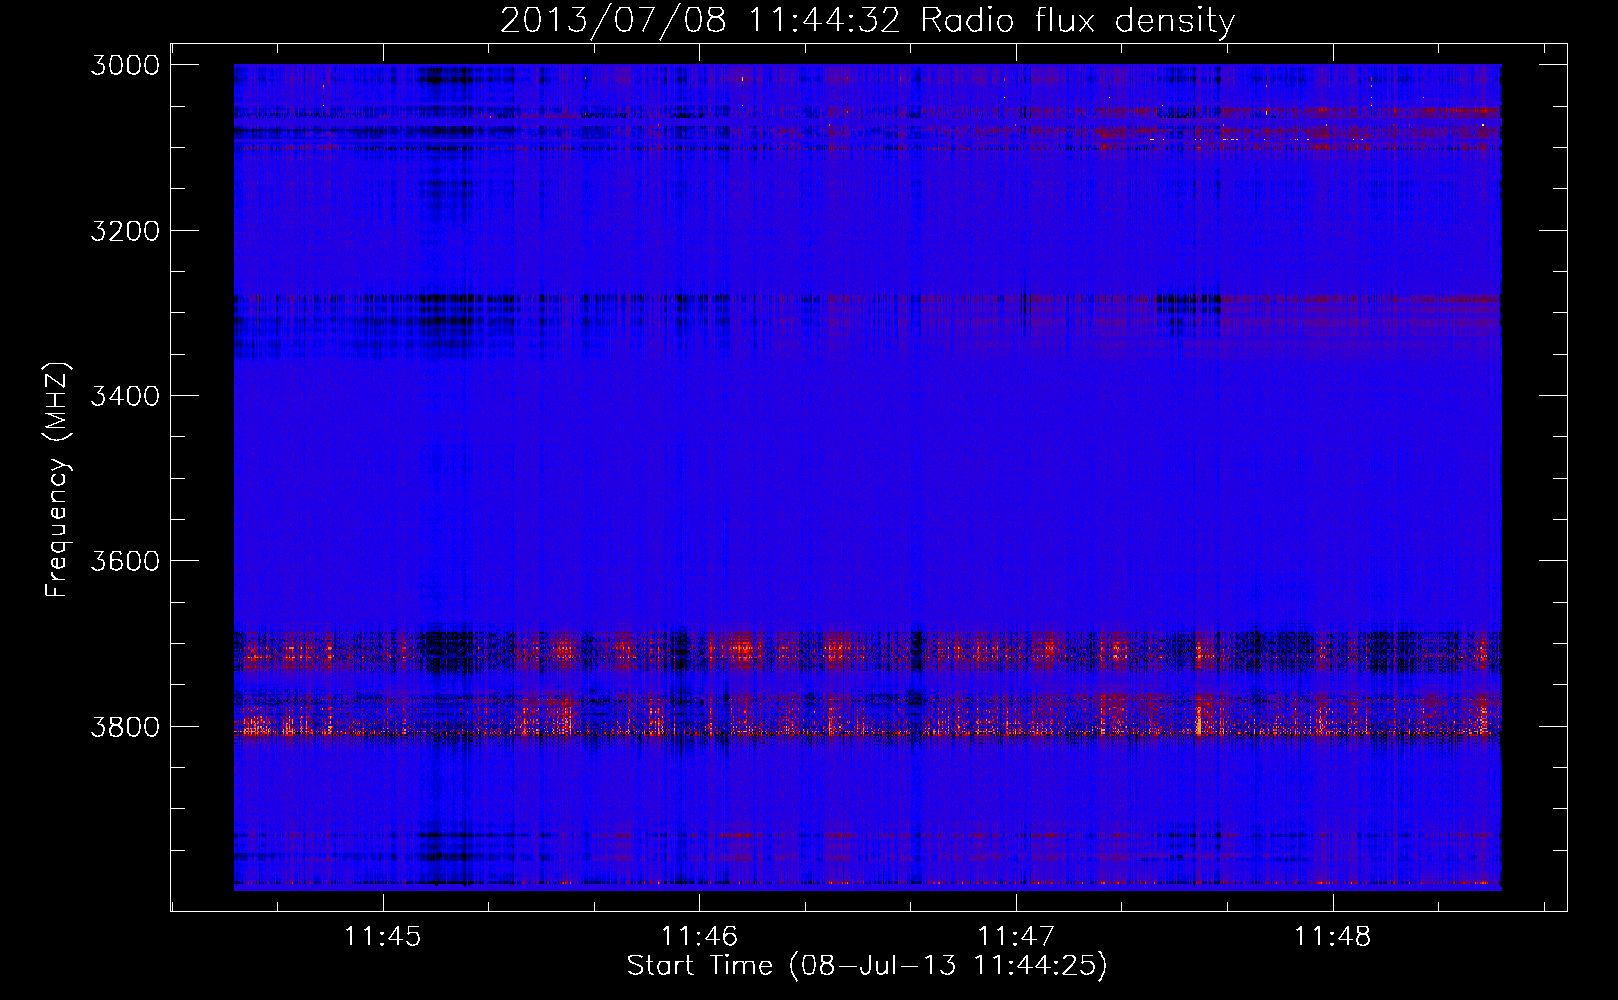The width and height of the screenshot is (1618, 1000).
Task: Click the "Start Time (08-Jul-13 11:44:25)" axis title
Action: 867,966
